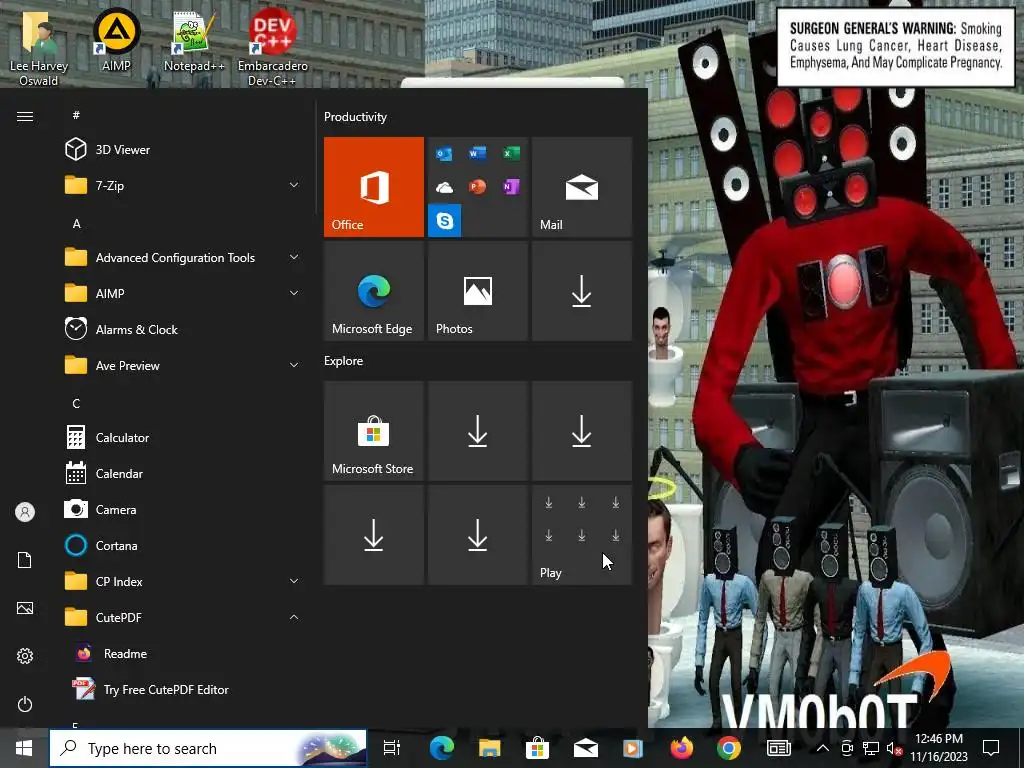Expand the AIMP folder in app list

point(180,293)
